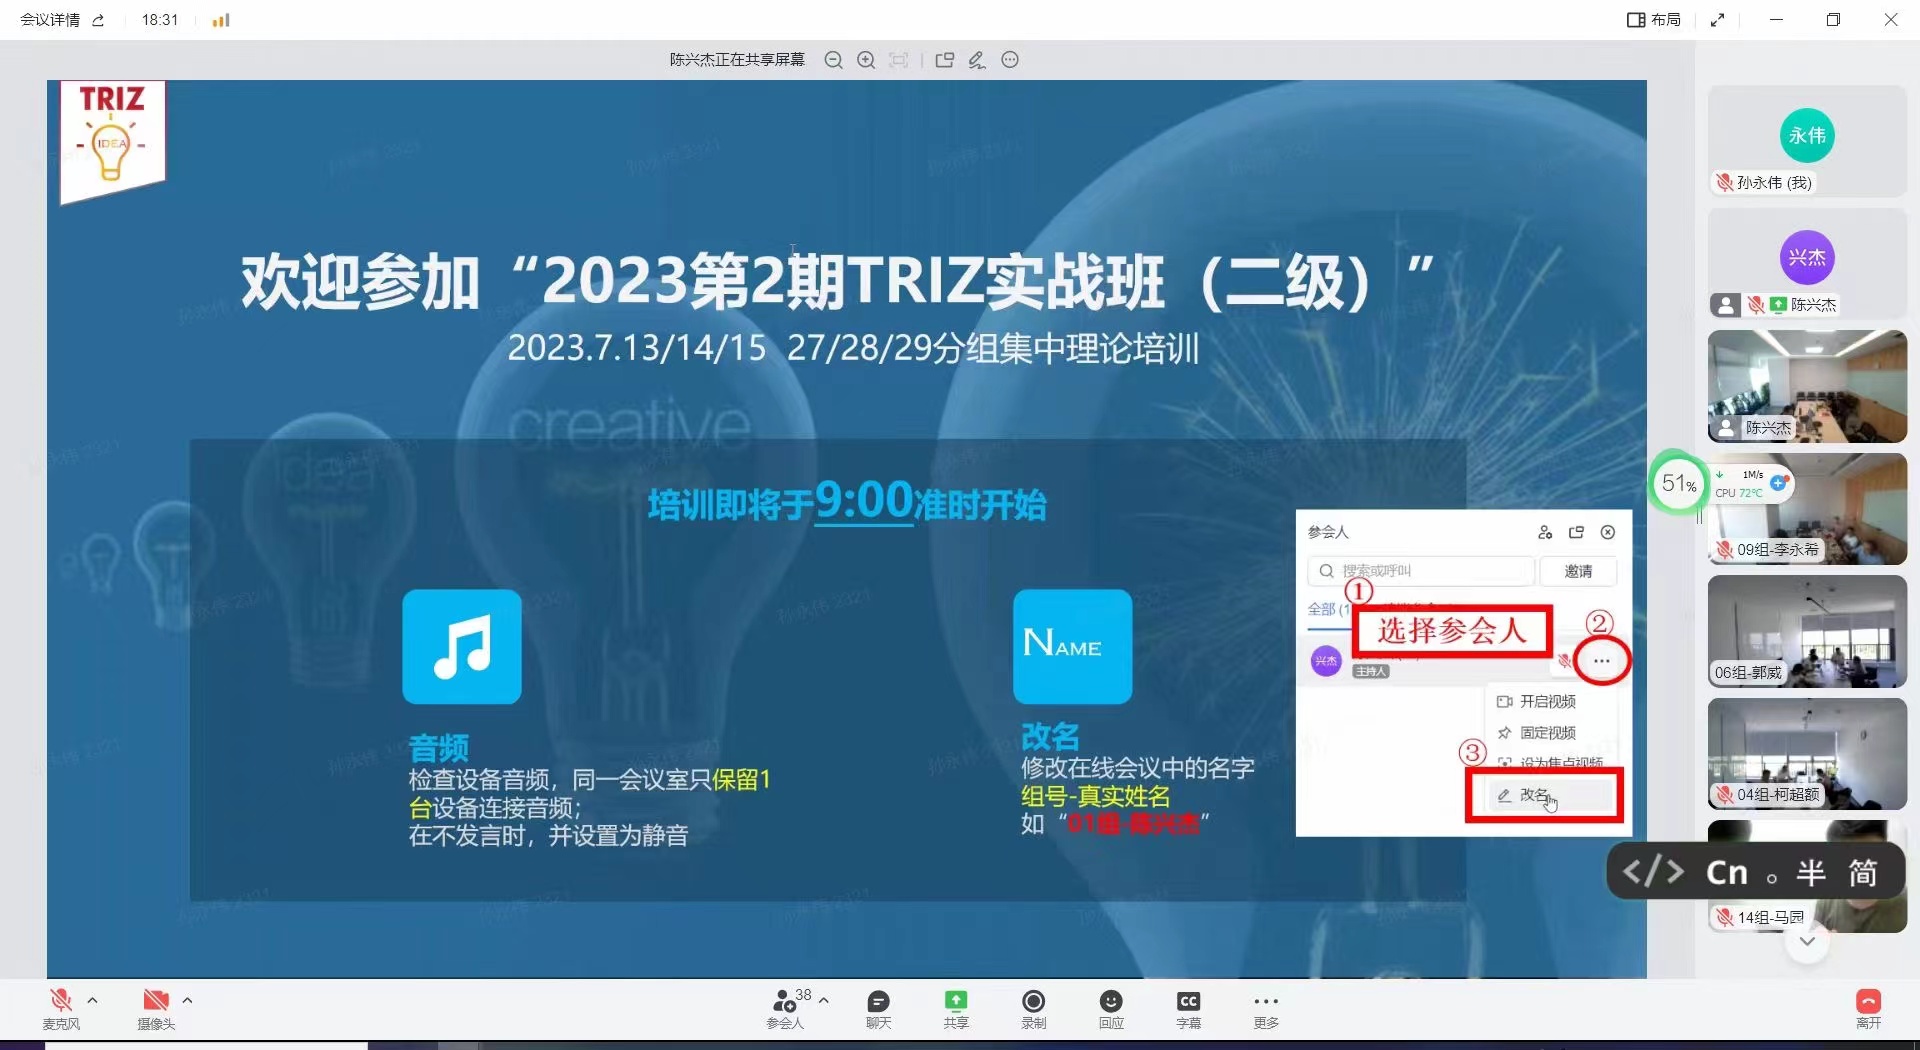Collapse the video list with the down chevron

tap(1806, 941)
